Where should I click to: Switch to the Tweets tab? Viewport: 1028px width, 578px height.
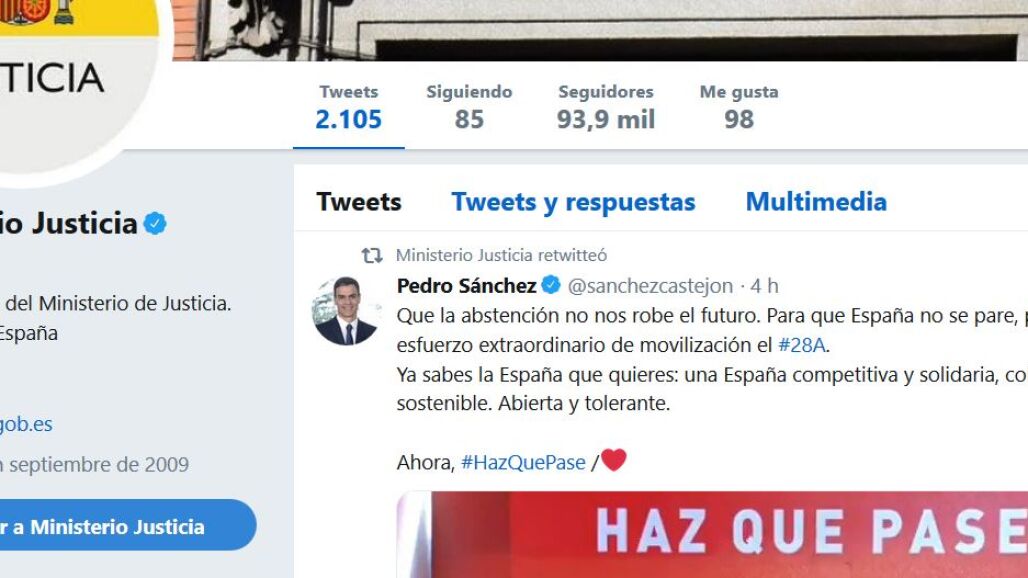click(x=359, y=202)
